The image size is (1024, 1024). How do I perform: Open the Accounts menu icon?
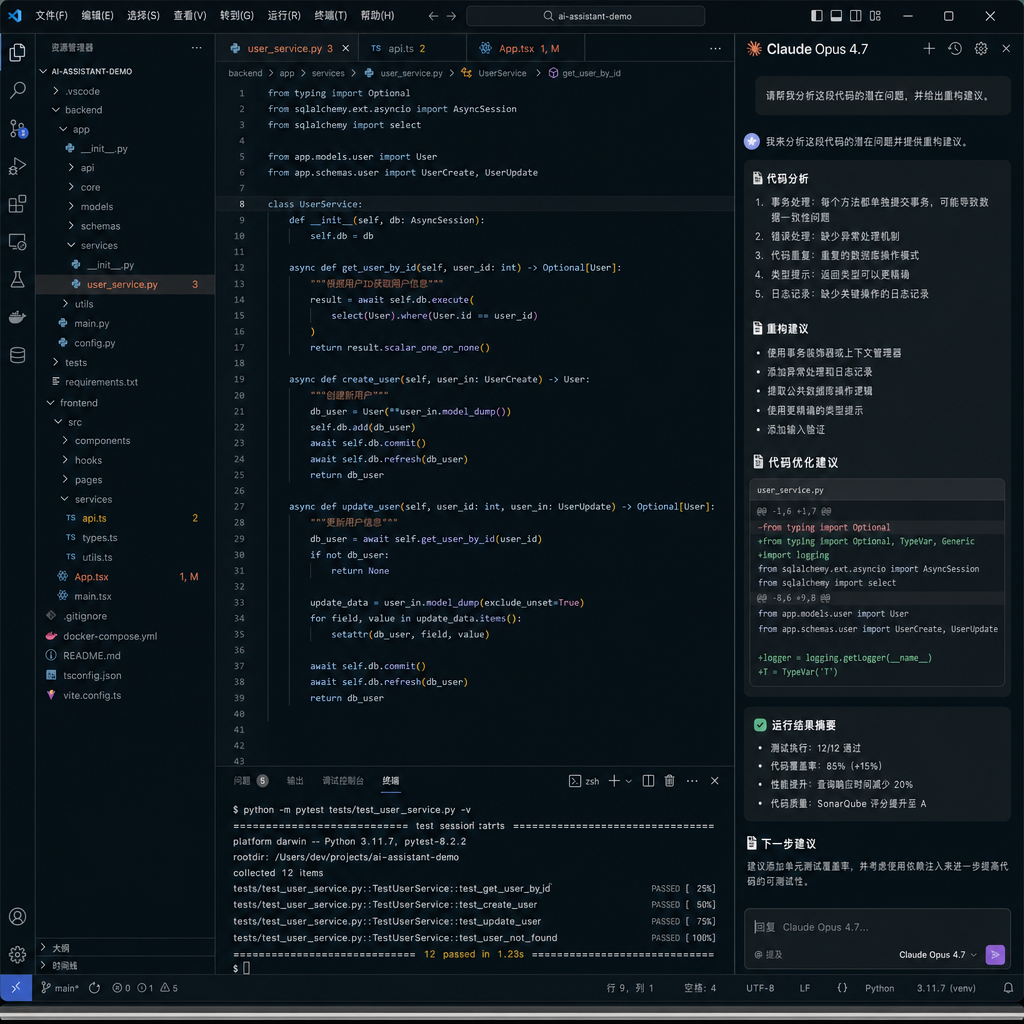pyautogui.click(x=18, y=917)
